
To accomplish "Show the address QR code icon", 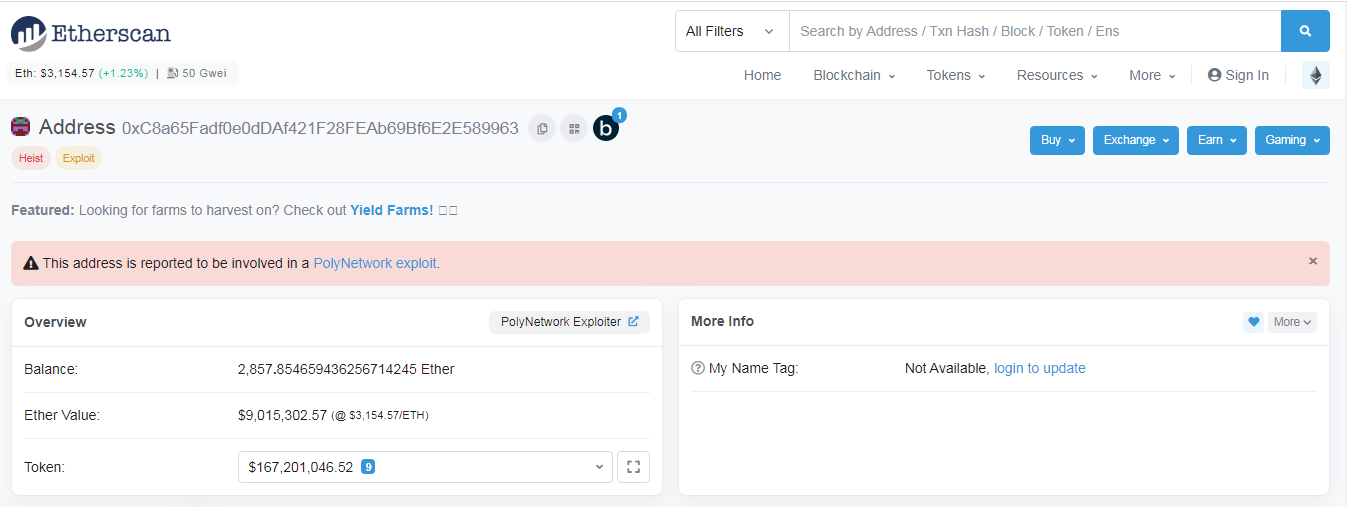I will 574,128.
